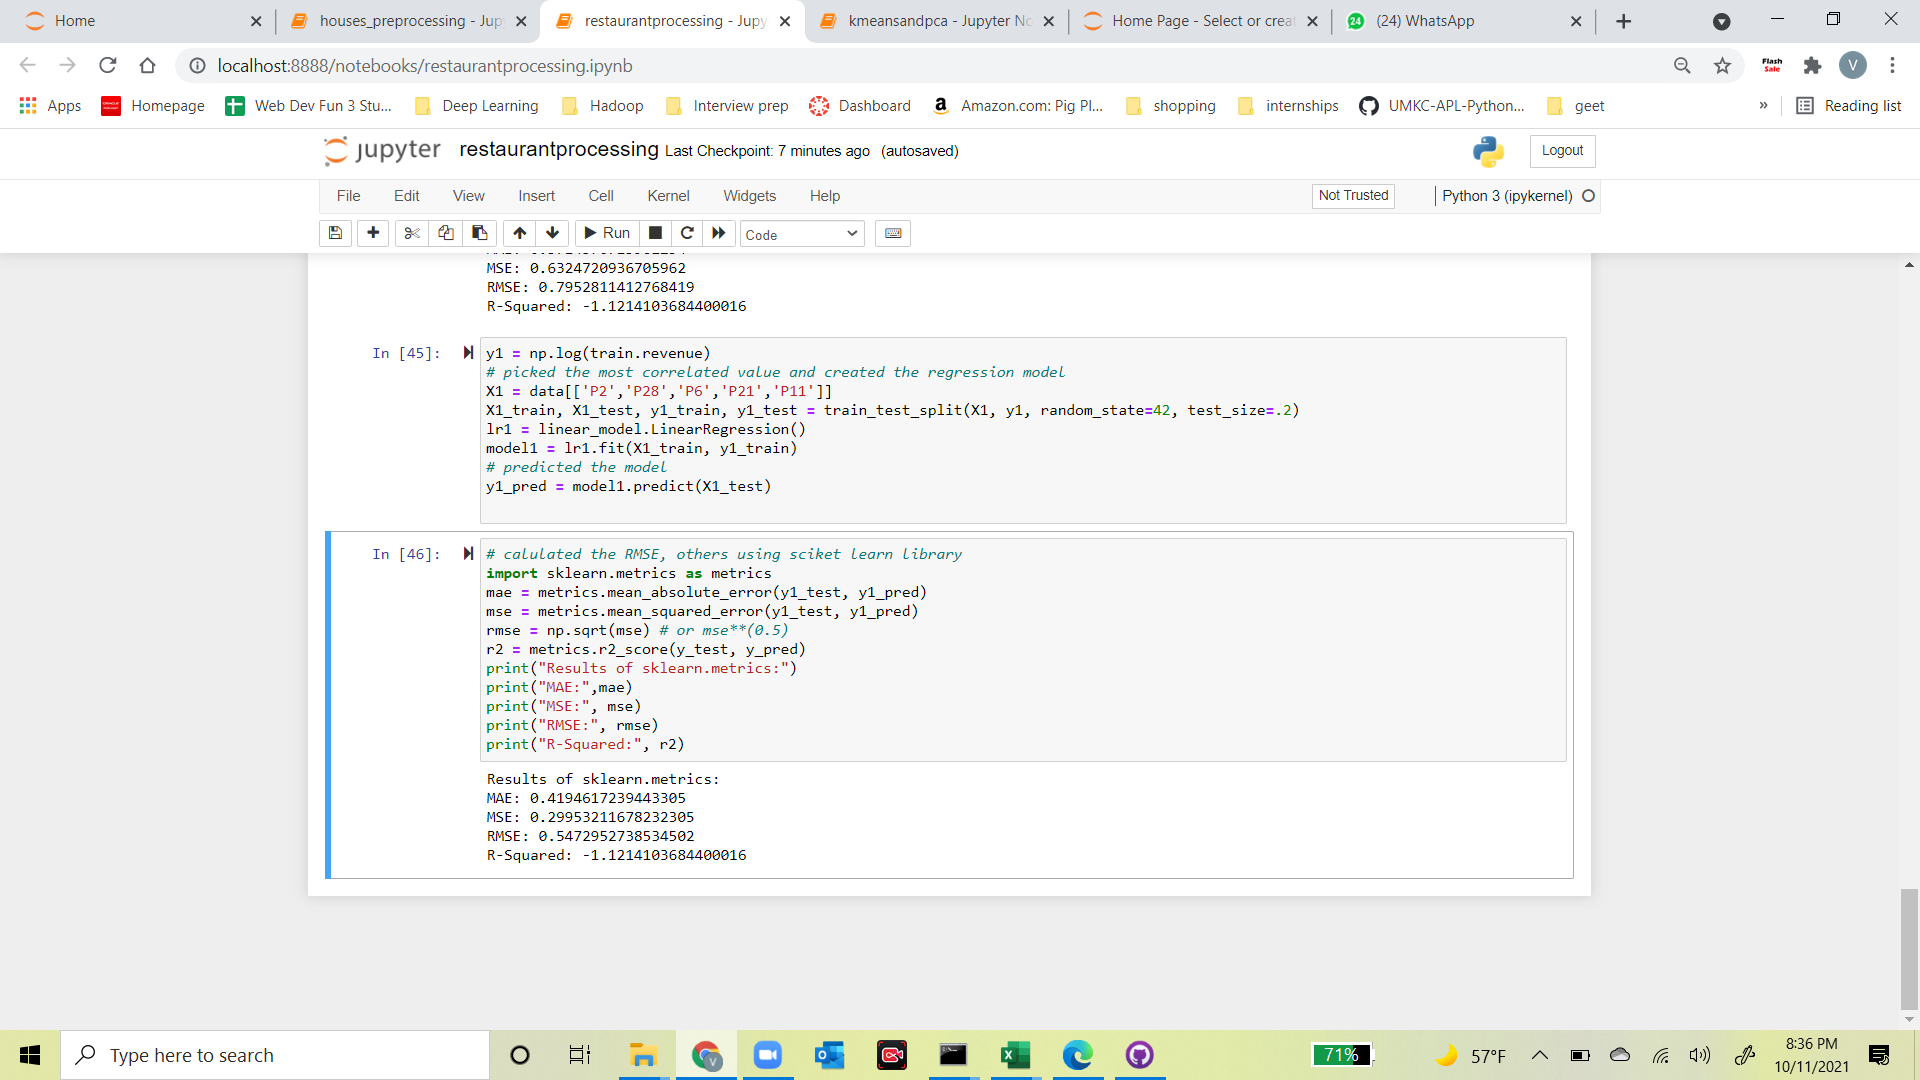Click the kernel busy status circle
Viewport: 1920px width, 1080px height.
coord(1588,196)
